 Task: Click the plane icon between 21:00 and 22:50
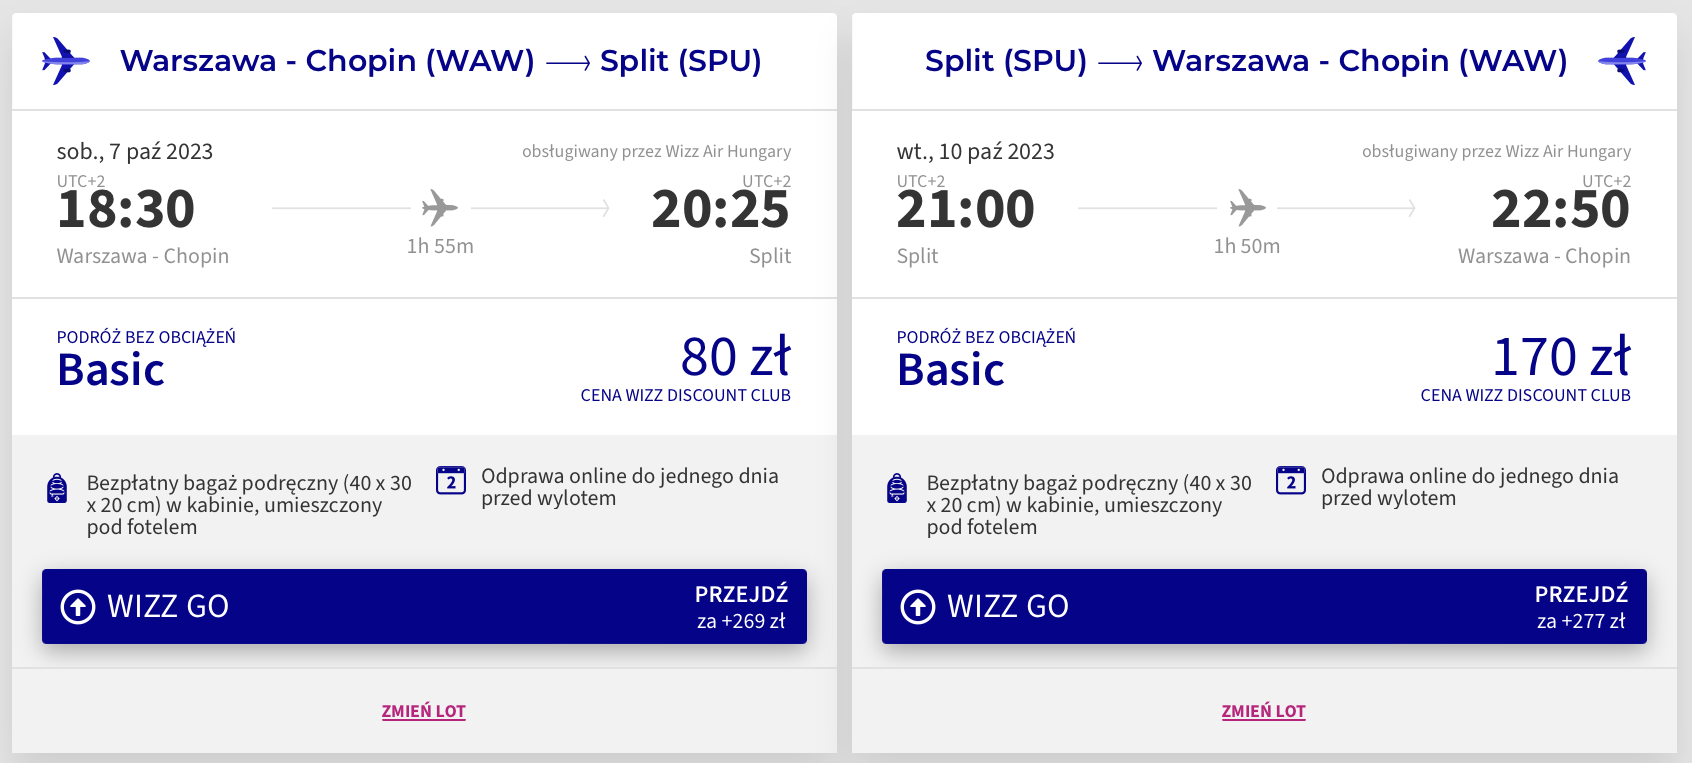(1247, 208)
